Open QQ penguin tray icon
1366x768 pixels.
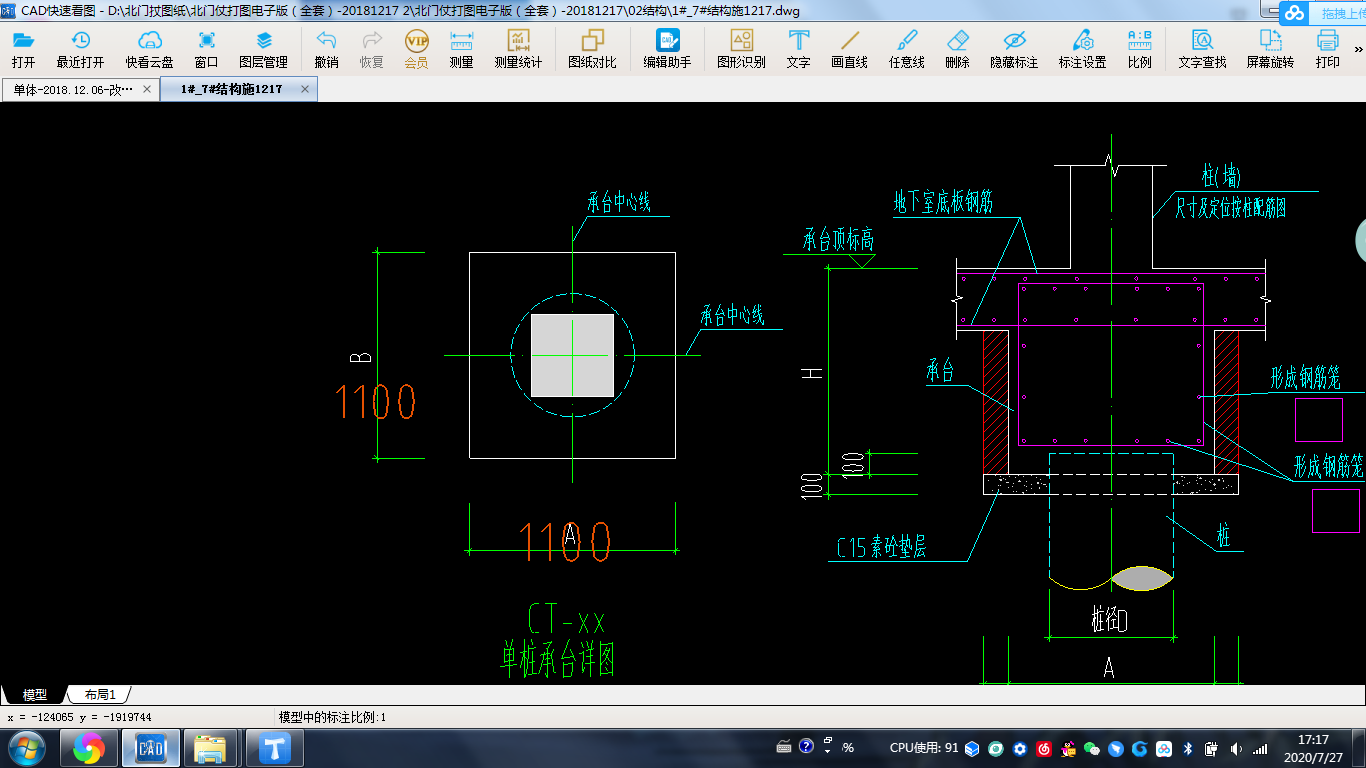[x=1068, y=748]
